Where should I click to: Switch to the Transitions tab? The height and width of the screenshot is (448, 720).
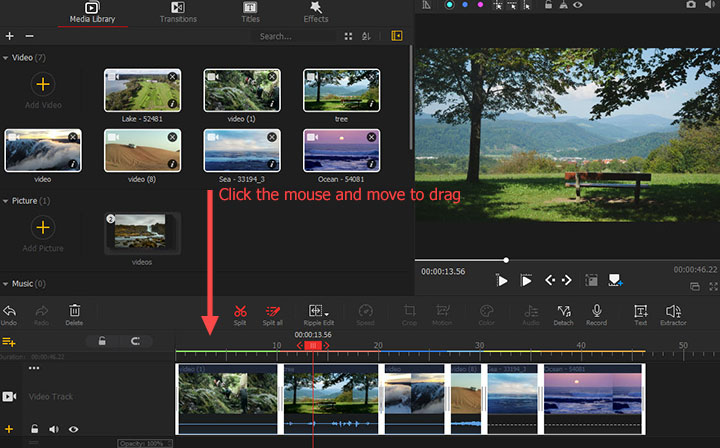tap(178, 13)
